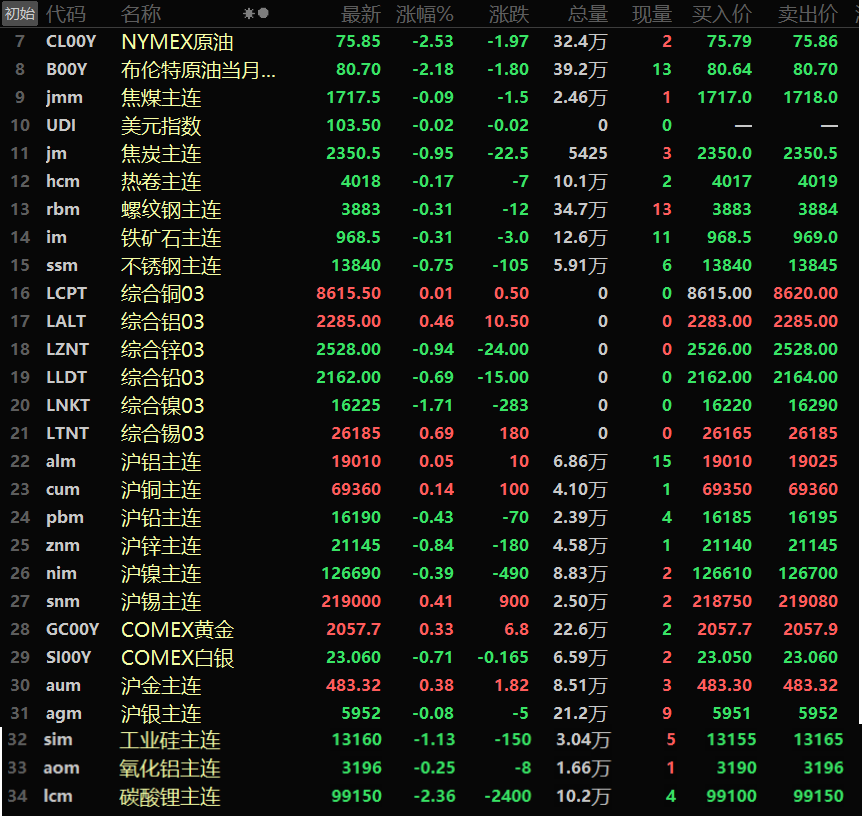Sort quotes by the 总量 column
This screenshot has height=816, width=863.
(x=587, y=14)
